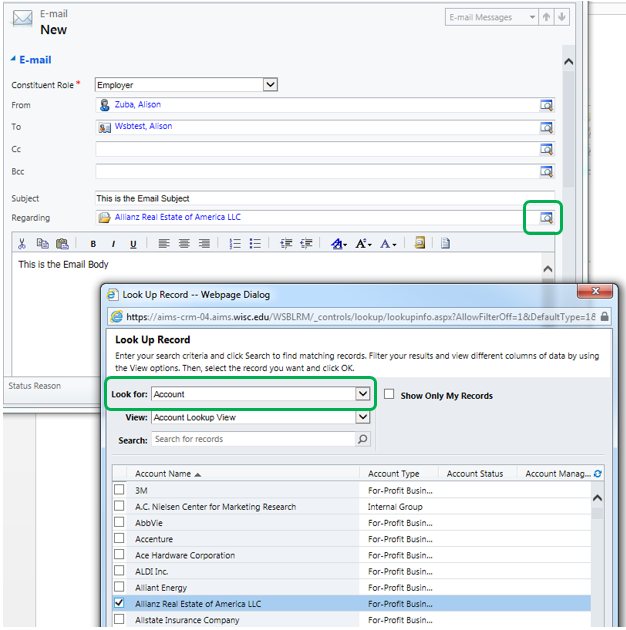Select the numbered list icon
The width and height of the screenshot is (626, 630).
(235, 243)
